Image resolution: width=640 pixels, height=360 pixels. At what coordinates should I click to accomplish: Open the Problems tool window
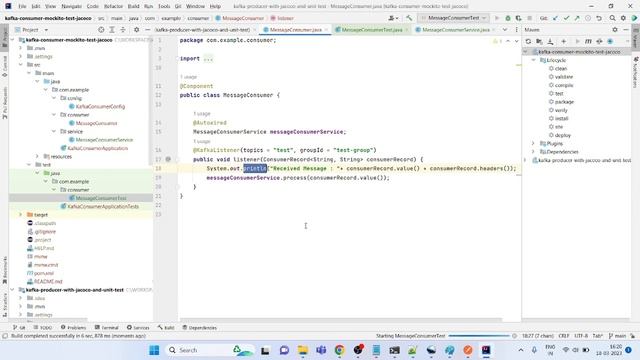point(73,328)
